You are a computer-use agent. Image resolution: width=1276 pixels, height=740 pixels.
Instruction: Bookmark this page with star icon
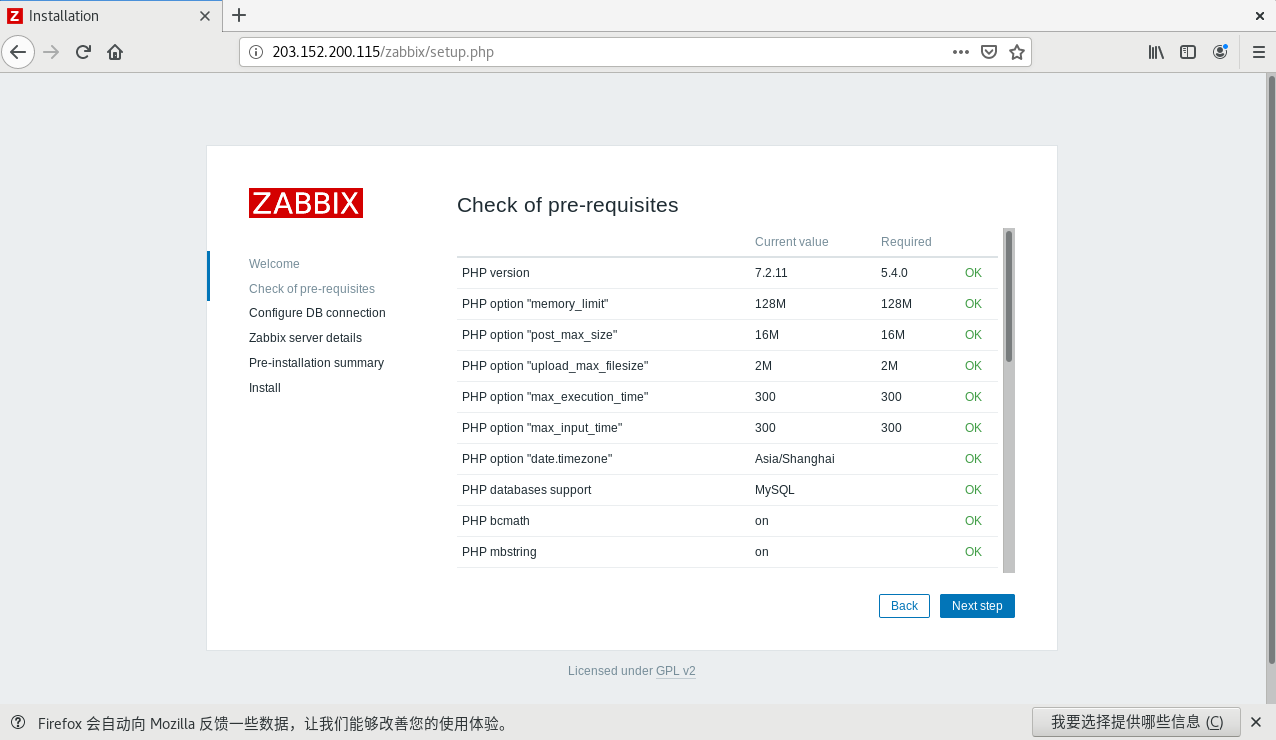pos(1017,52)
